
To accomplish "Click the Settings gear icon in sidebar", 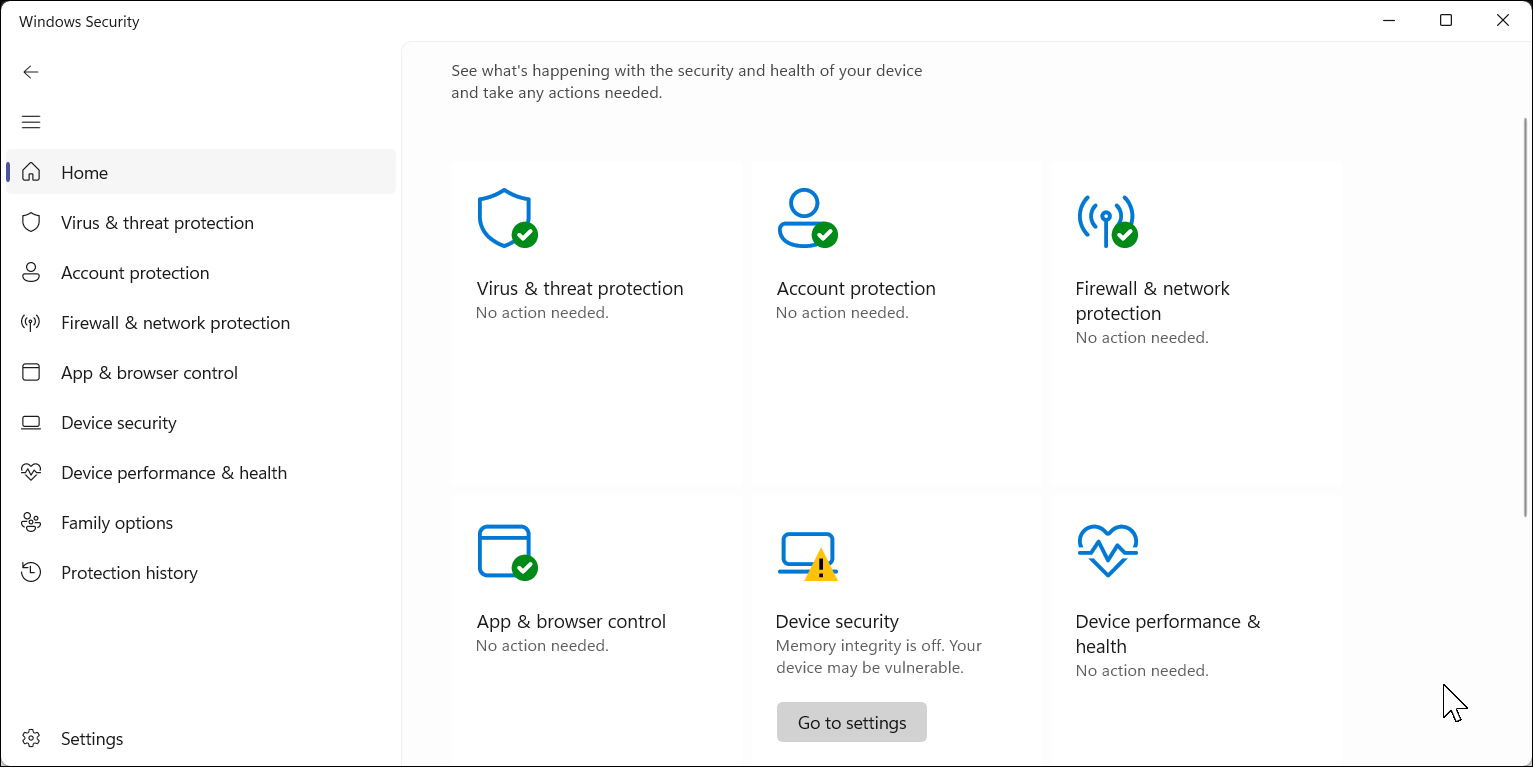I will (31, 739).
